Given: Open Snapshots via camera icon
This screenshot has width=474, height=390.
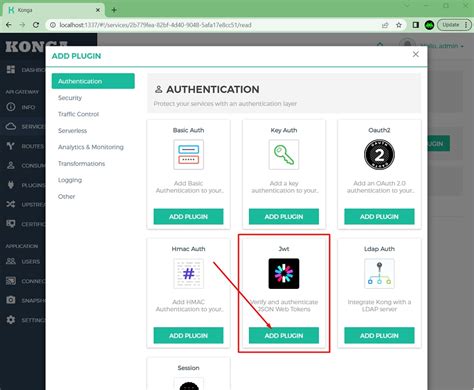Looking at the screenshot, I should click(11, 300).
